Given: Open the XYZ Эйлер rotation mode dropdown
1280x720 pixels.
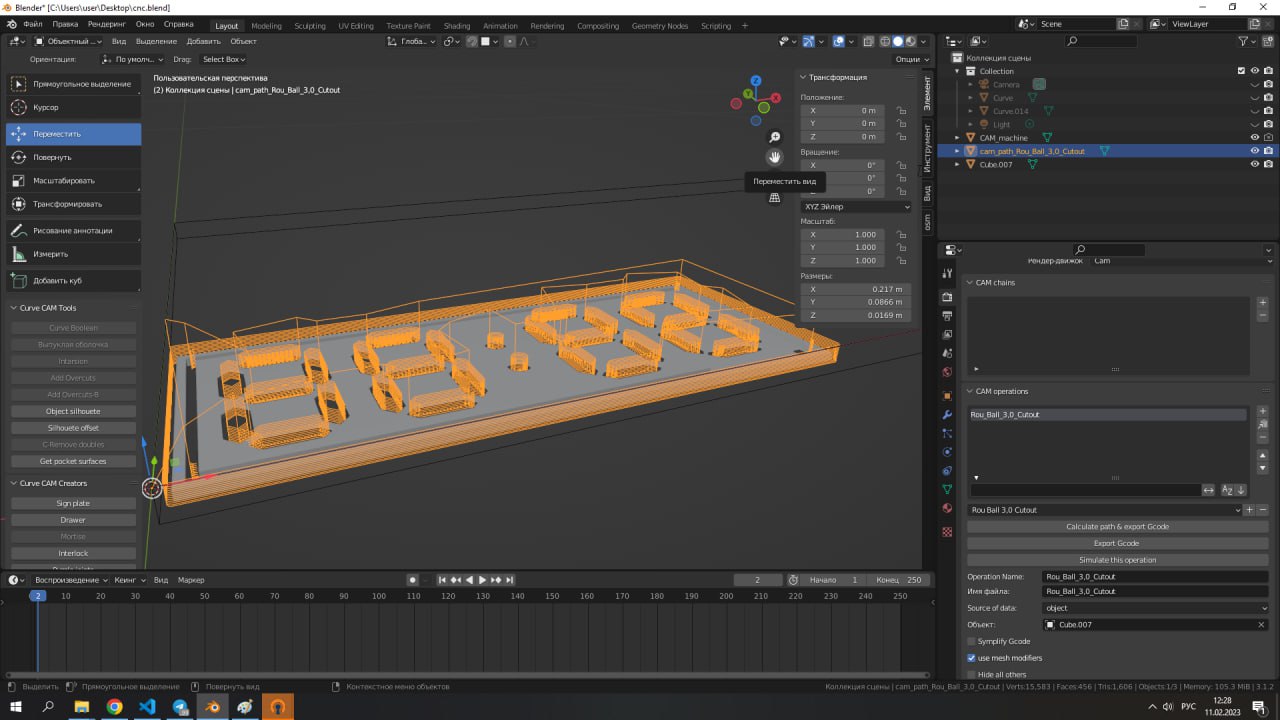Looking at the screenshot, I should (857, 207).
